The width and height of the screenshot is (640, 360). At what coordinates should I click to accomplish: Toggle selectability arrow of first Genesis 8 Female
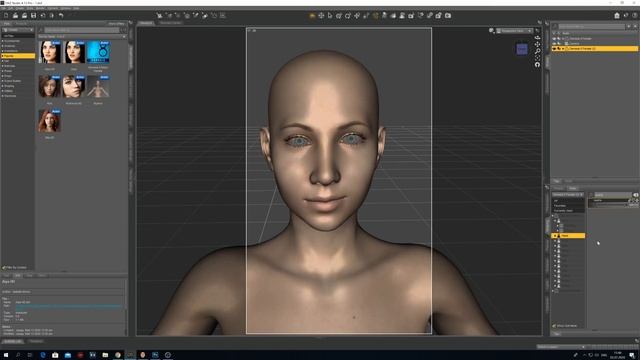[558, 38]
